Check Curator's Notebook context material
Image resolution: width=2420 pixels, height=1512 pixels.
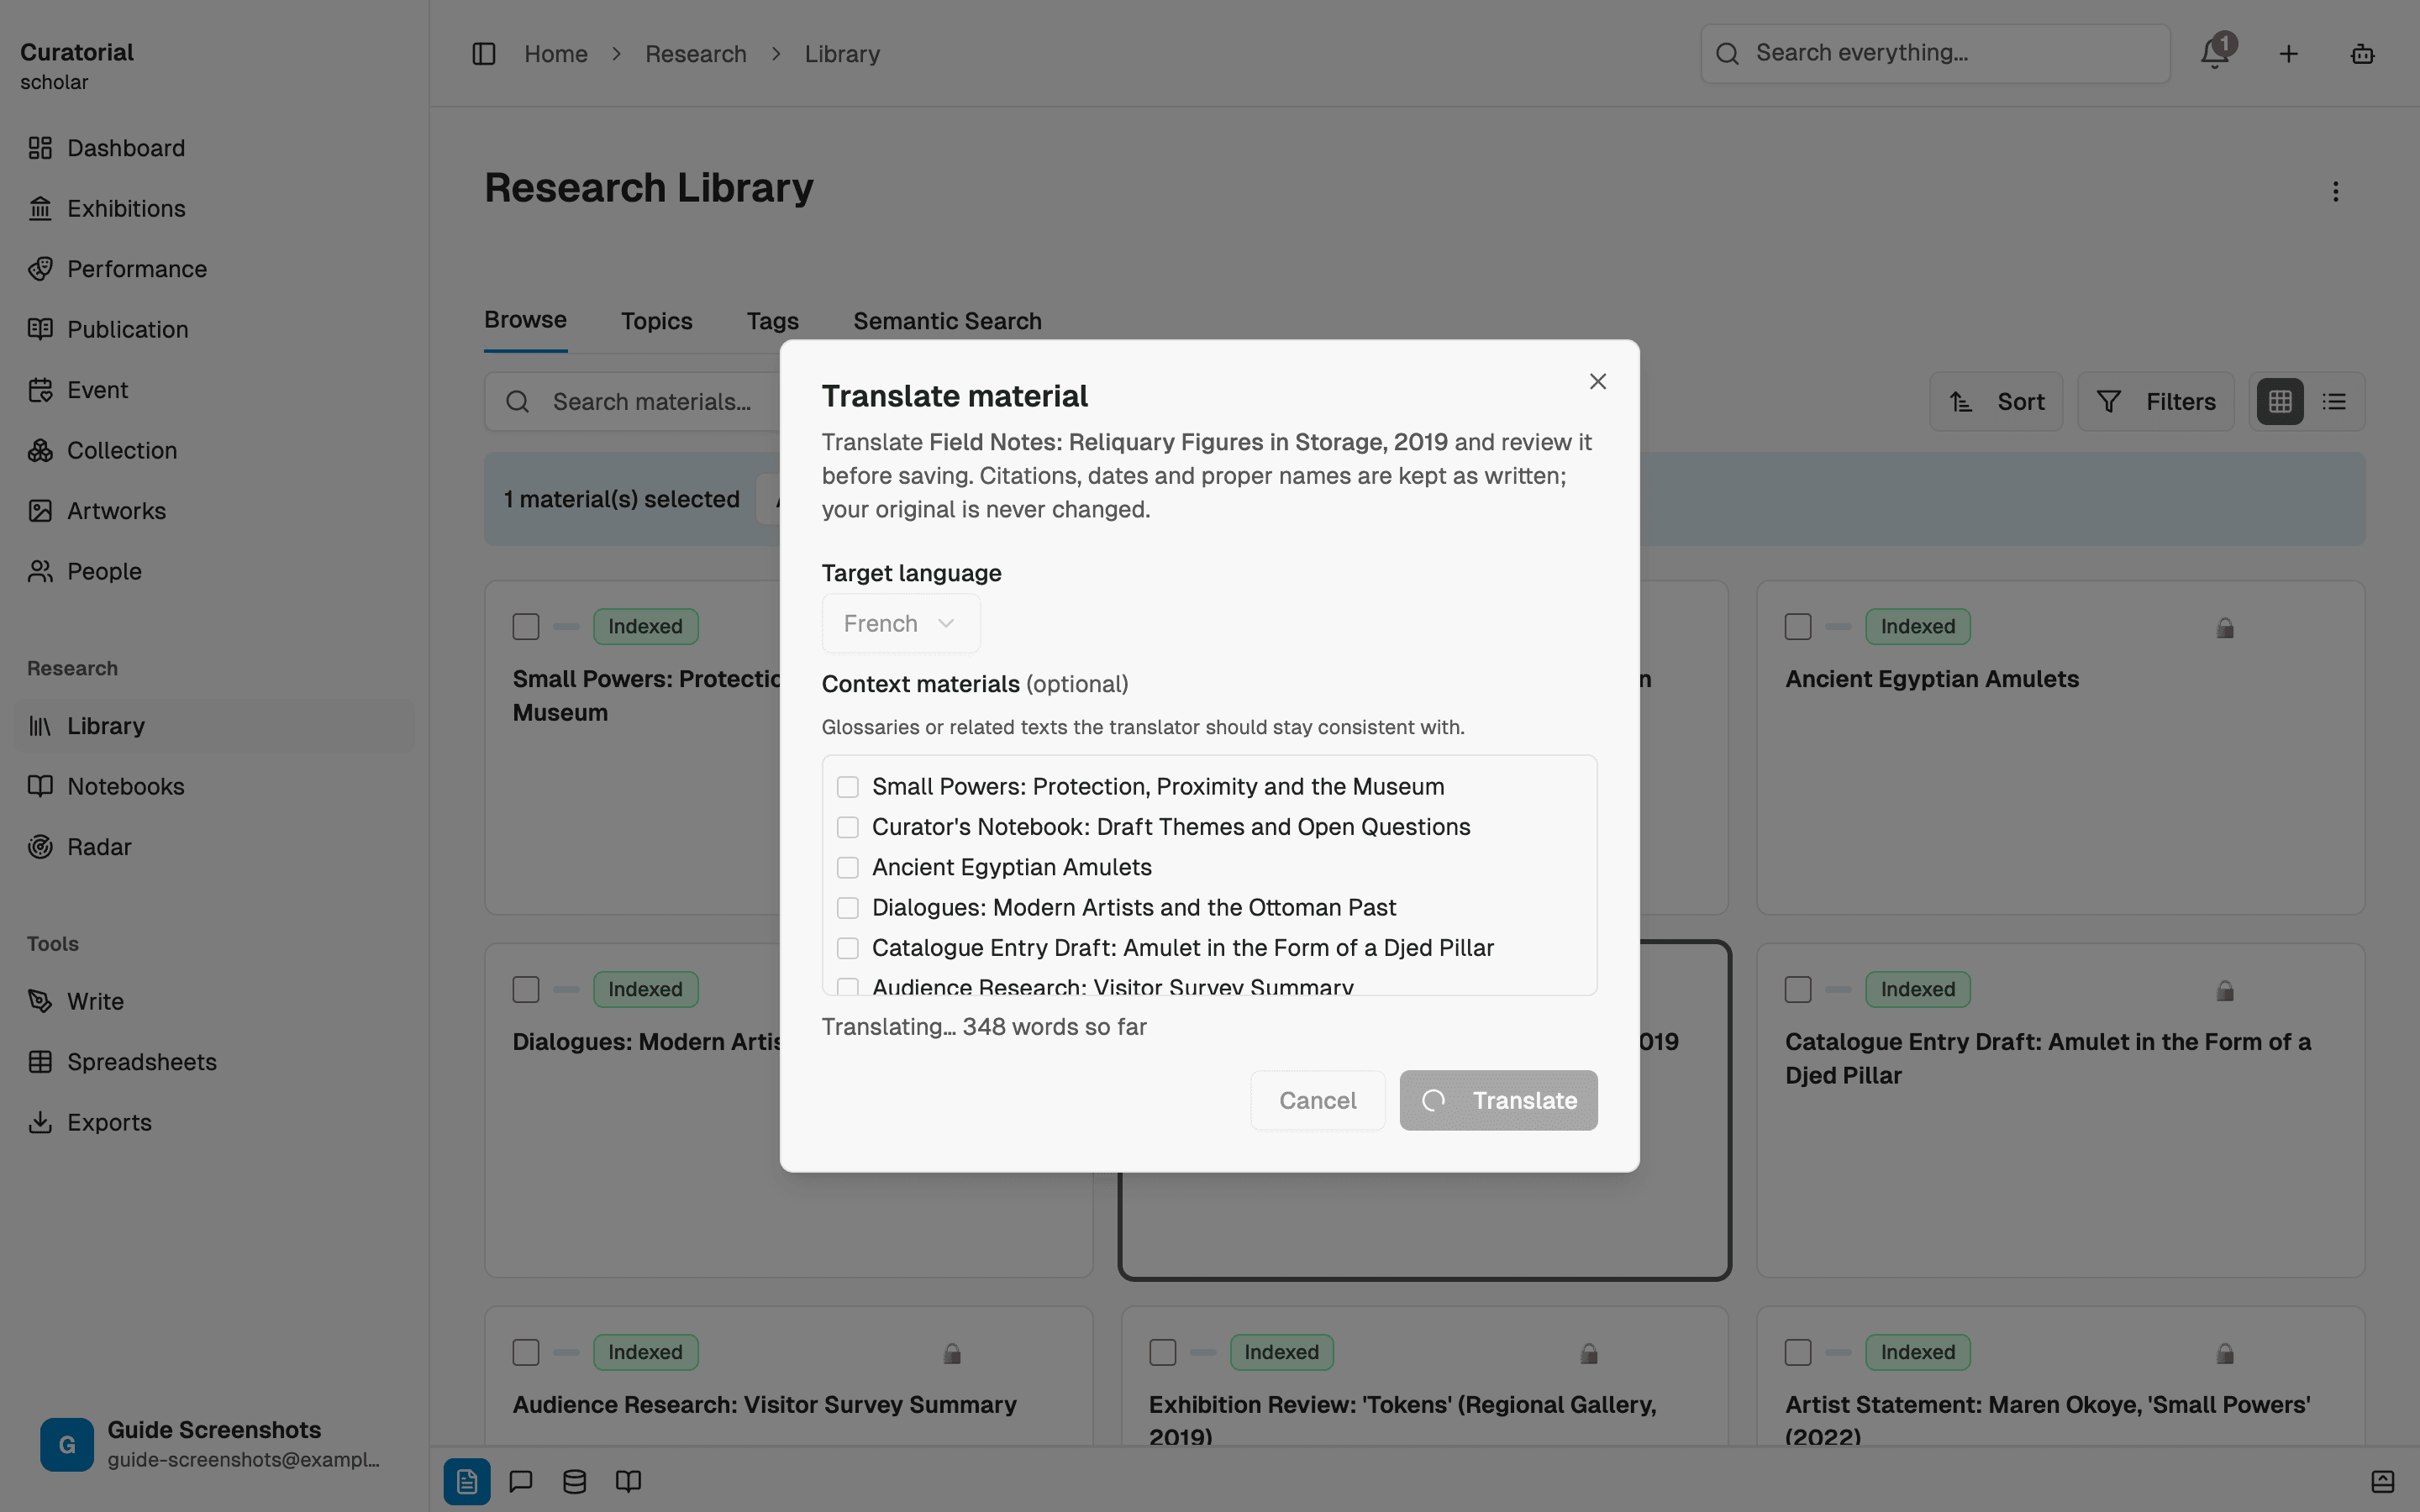(848, 827)
